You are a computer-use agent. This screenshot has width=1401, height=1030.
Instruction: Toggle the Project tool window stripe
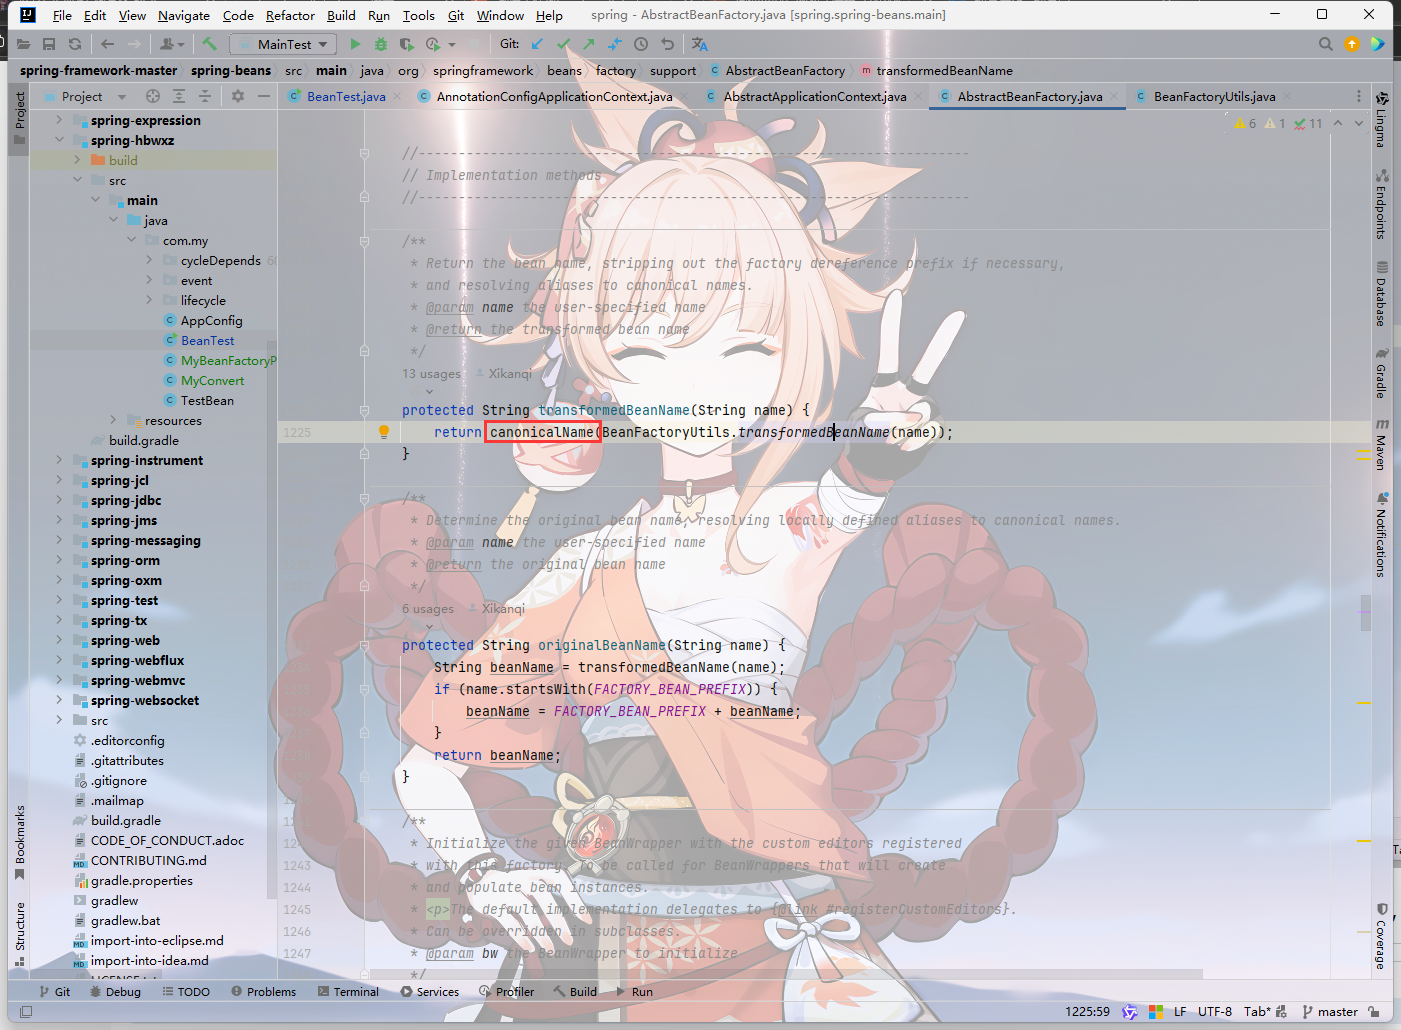[19, 118]
